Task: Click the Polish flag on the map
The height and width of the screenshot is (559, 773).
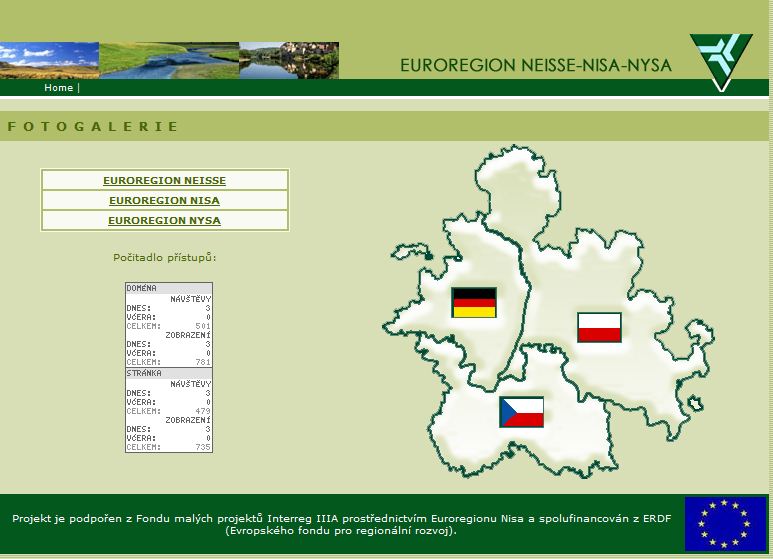Action: [x=599, y=327]
